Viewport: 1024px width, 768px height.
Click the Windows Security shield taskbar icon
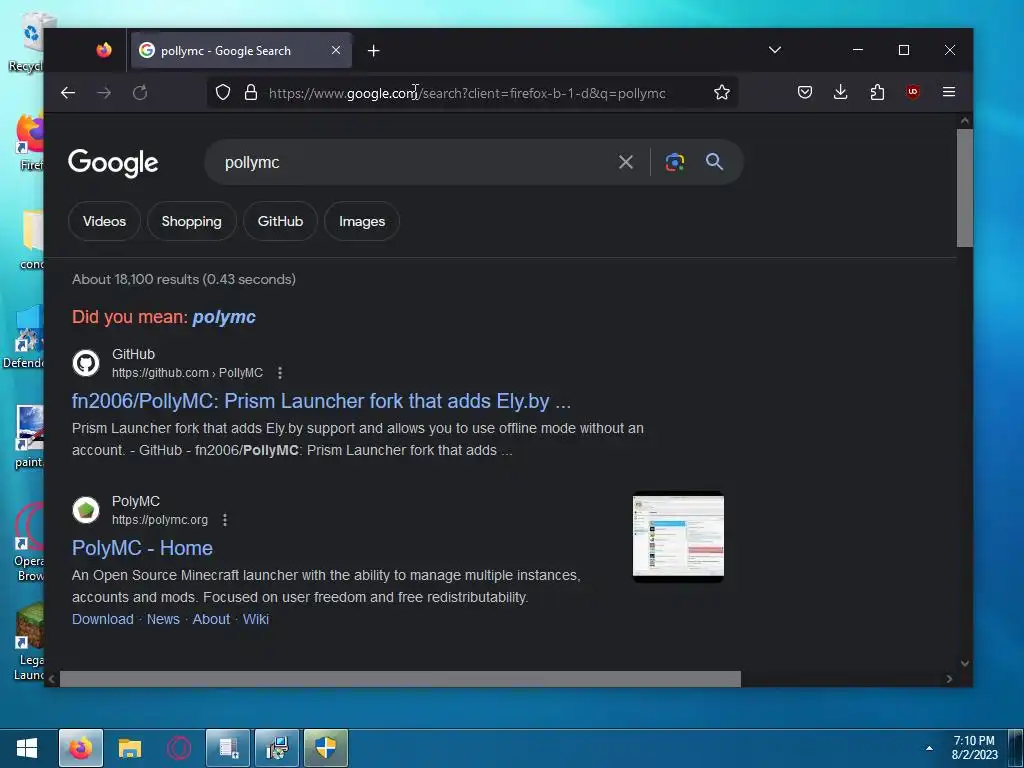(x=326, y=748)
